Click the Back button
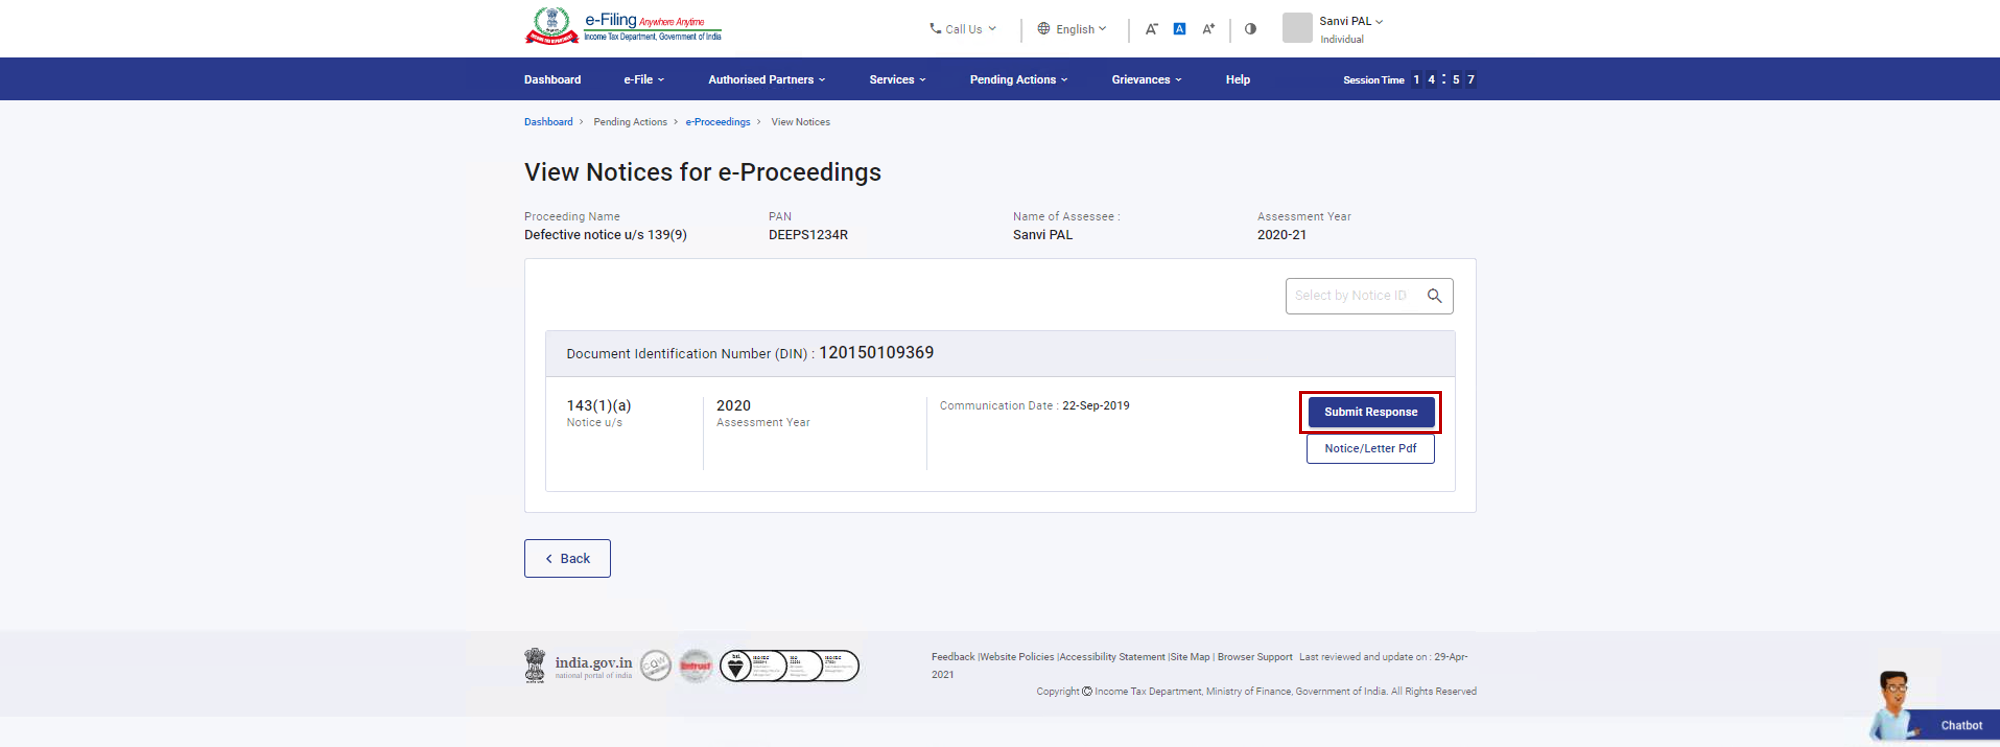Image resolution: width=2000 pixels, height=747 pixels. point(567,559)
